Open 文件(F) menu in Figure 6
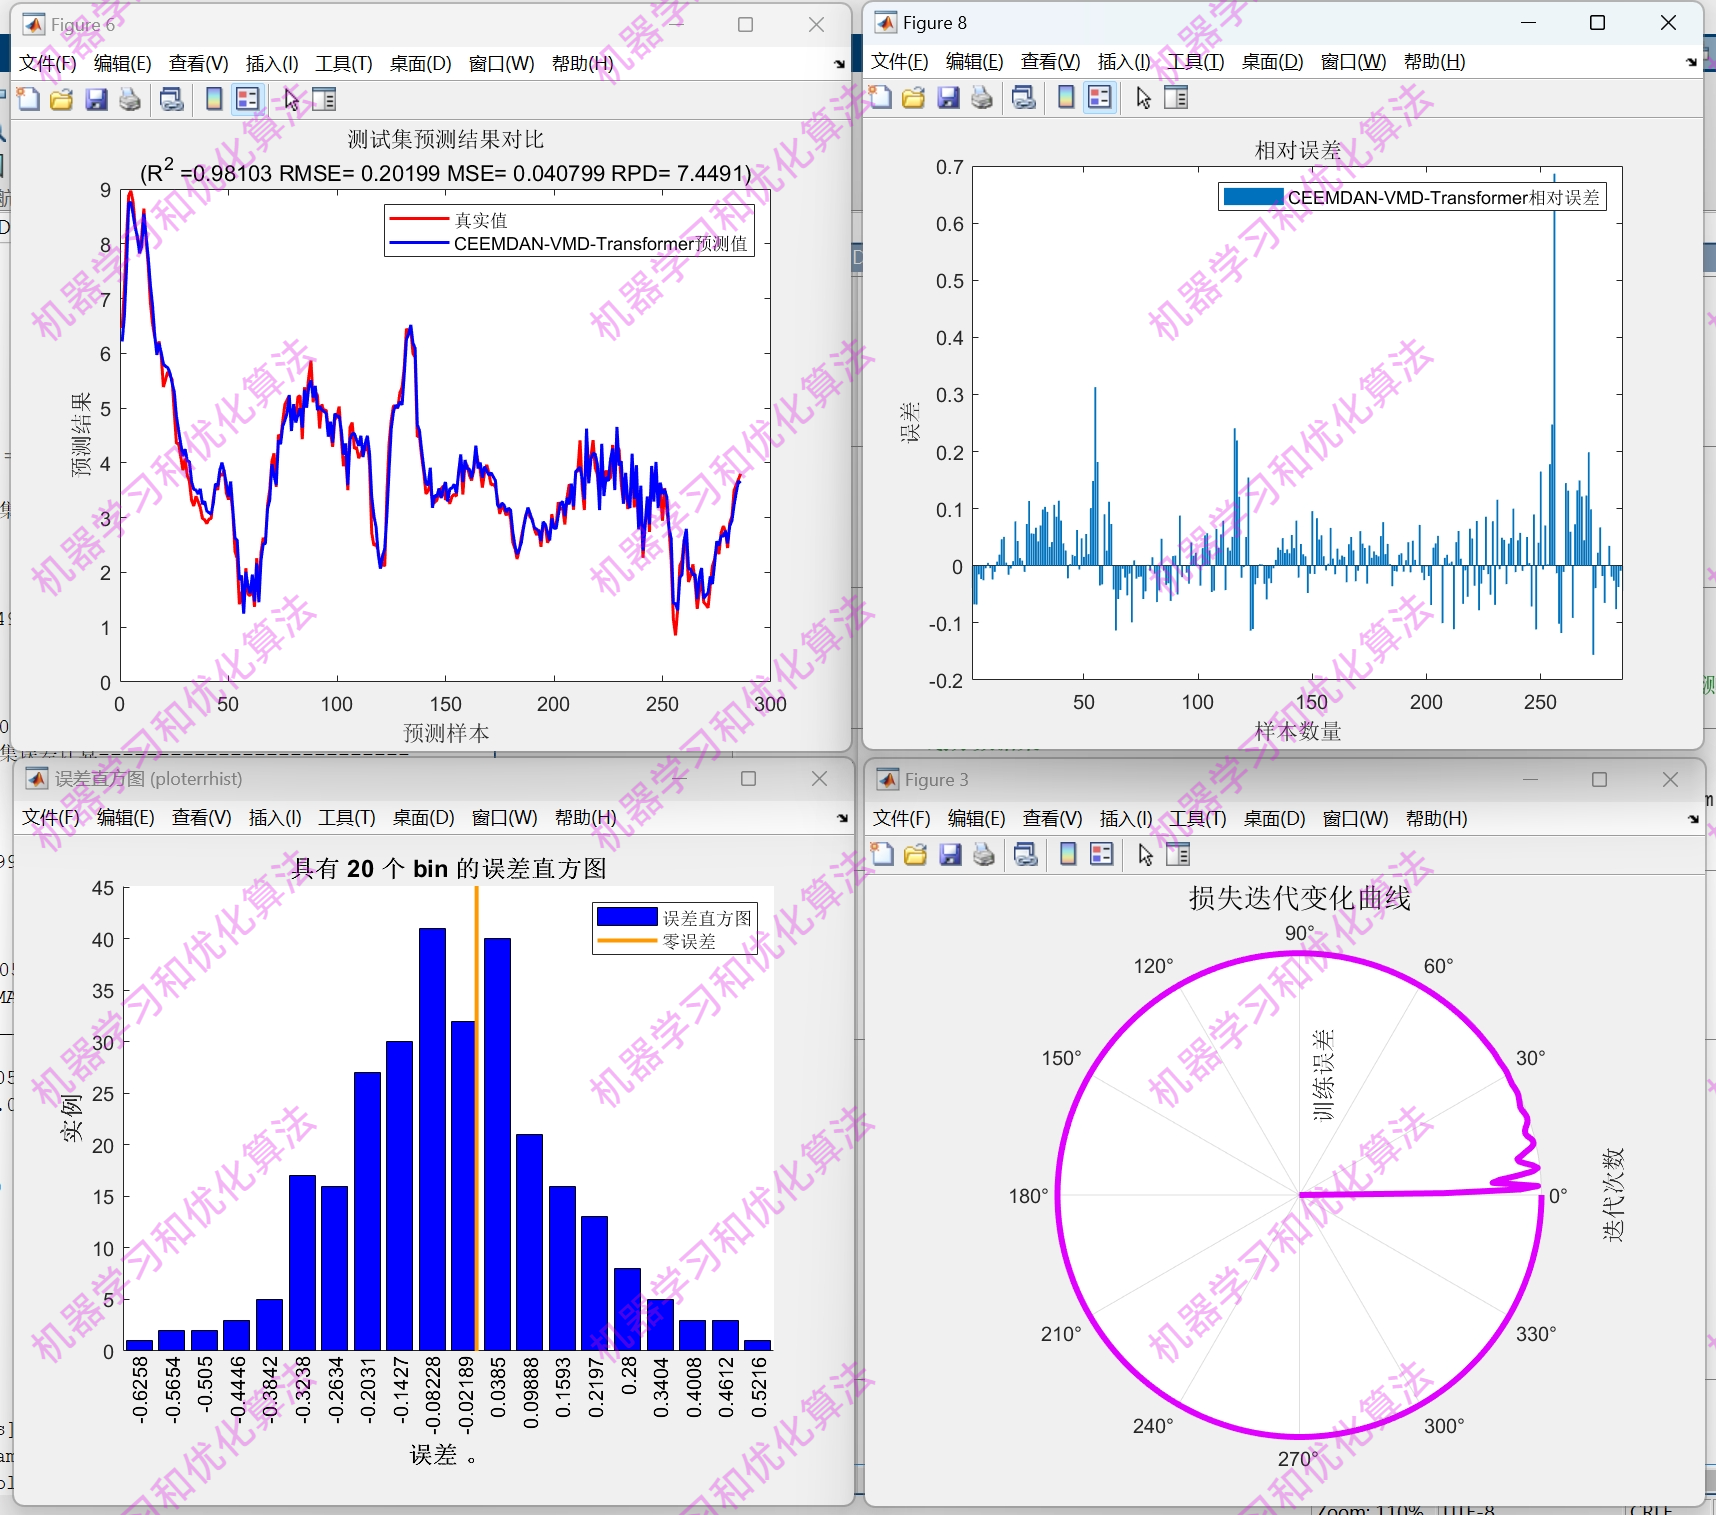The height and width of the screenshot is (1515, 1716). [x=48, y=64]
